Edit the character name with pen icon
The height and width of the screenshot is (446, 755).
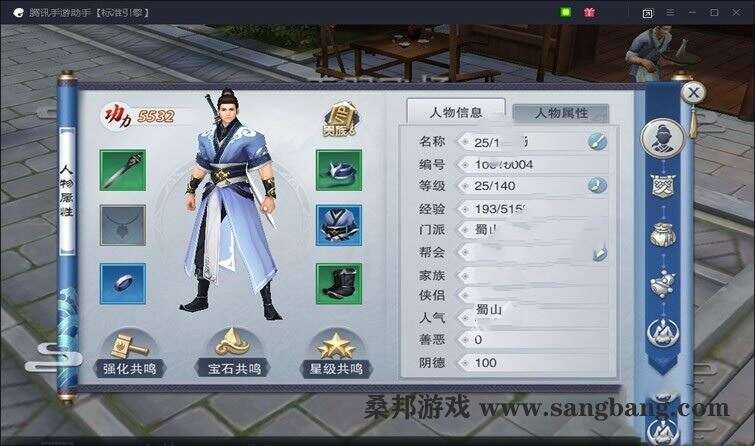pyautogui.click(x=597, y=142)
